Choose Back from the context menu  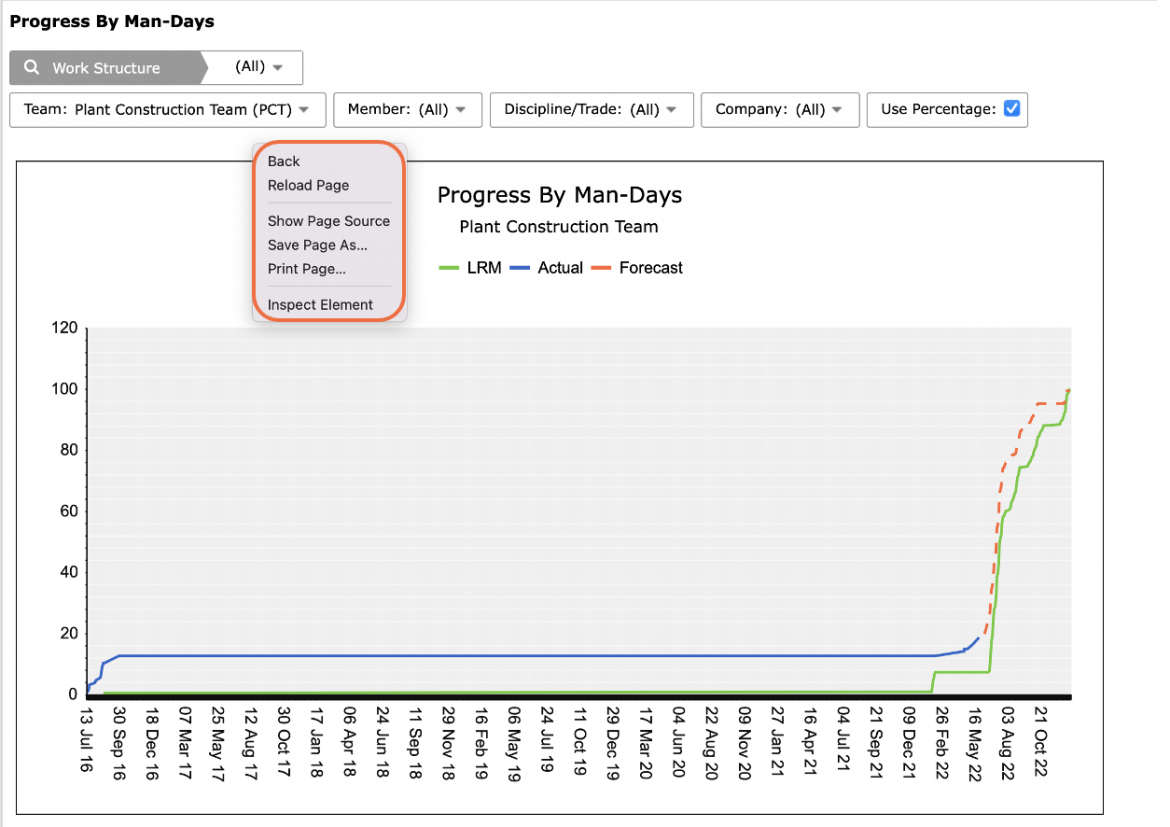coord(284,161)
